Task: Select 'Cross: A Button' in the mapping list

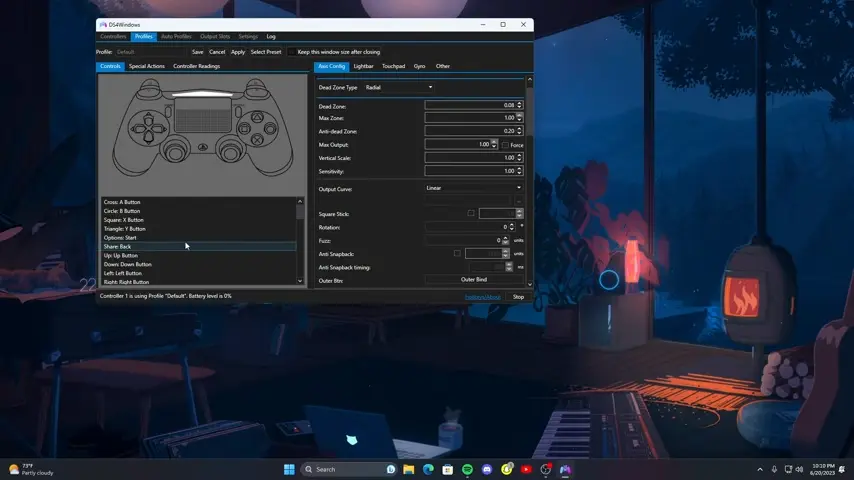Action: [x=198, y=202]
